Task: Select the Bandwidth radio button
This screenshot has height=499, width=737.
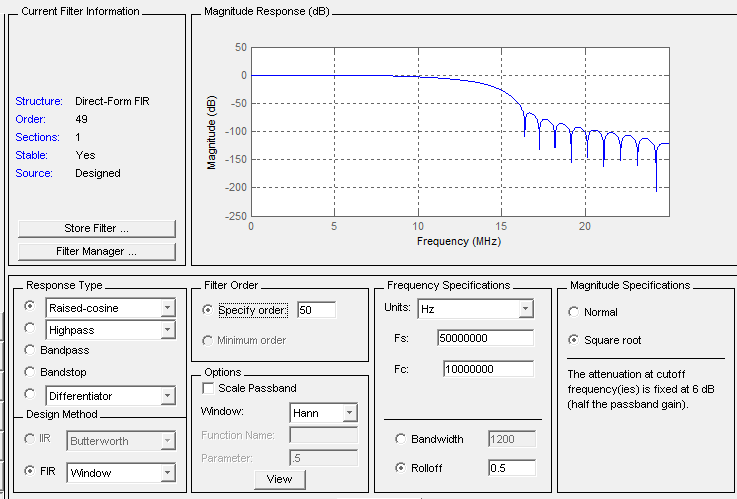Action: pyautogui.click(x=401, y=439)
